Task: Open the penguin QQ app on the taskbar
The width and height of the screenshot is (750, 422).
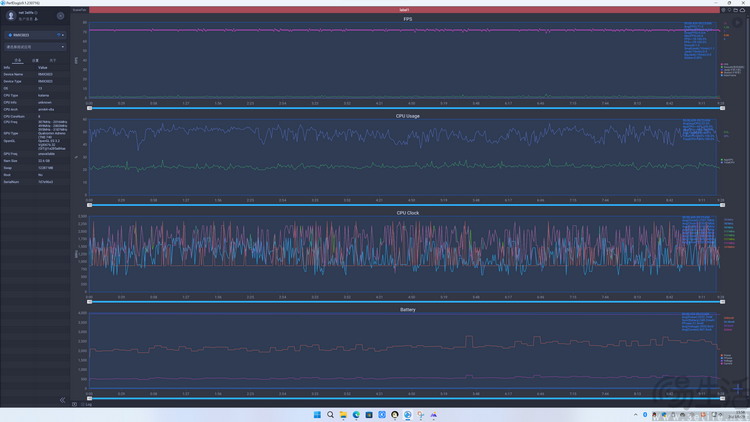Action: pos(395,415)
